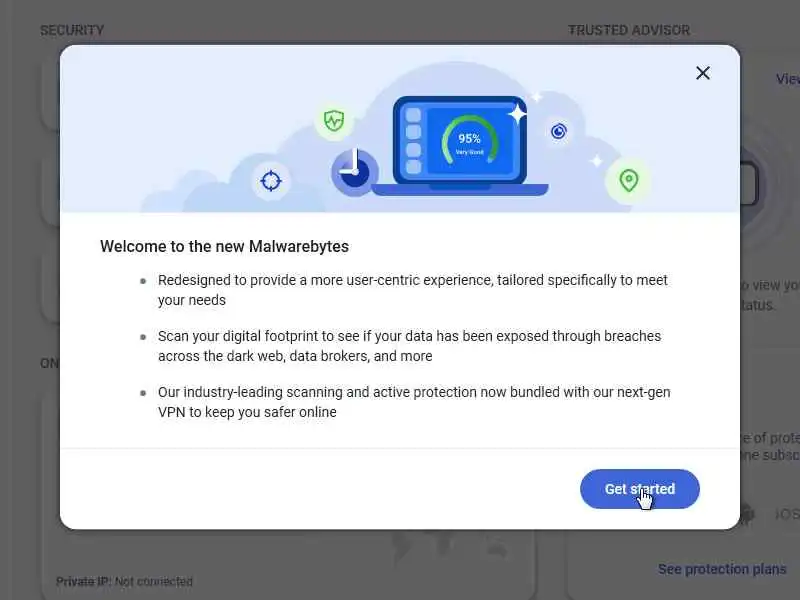Click the 95% Very Good score gauge
The width and height of the screenshot is (800, 600).
[x=469, y=140]
